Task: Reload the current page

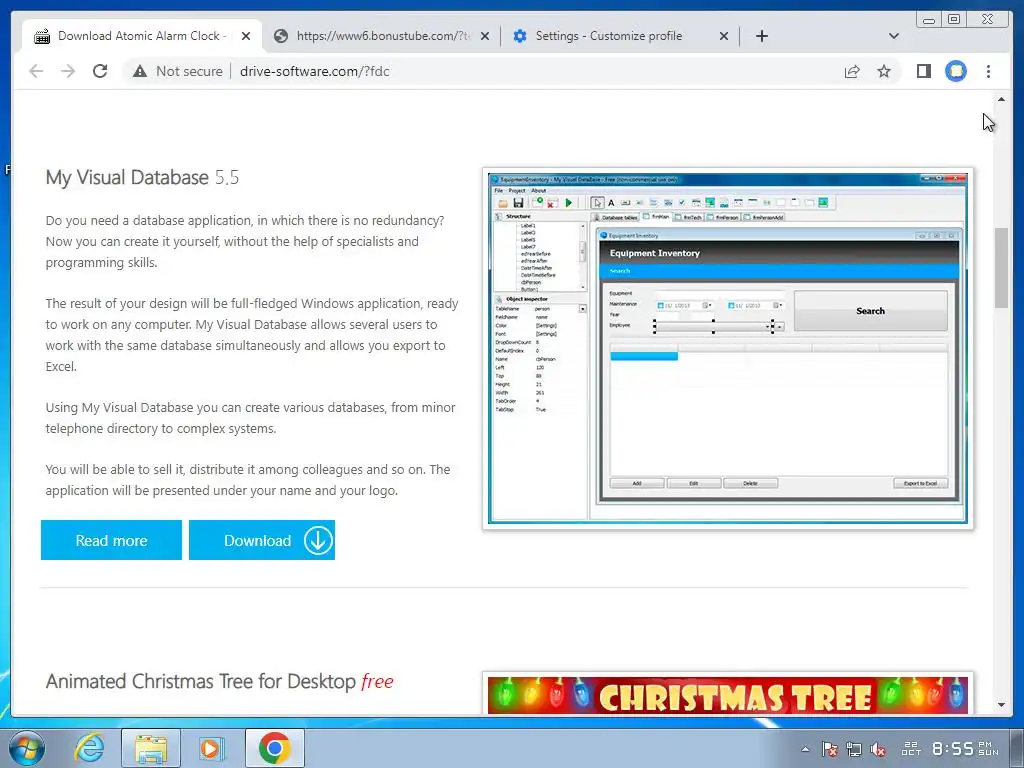Action: (100, 71)
